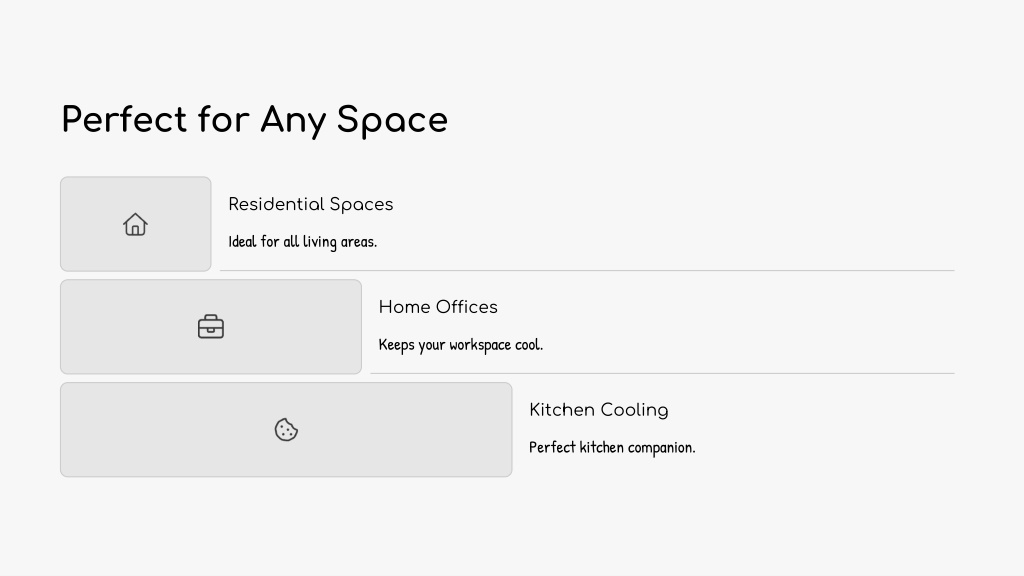The height and width of the screenshot is (576, 1024).
Task: Click the divider line under Home Offices row
Action: (x=662, y=374)
